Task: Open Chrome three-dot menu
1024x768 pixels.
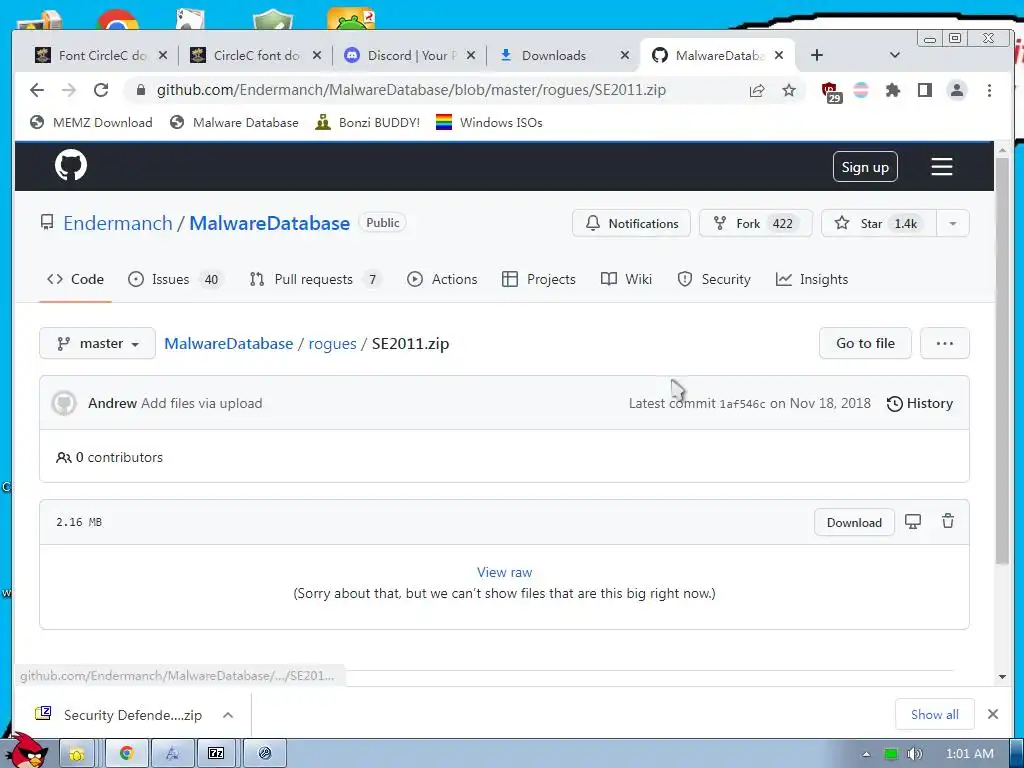Action: [989, 90]
